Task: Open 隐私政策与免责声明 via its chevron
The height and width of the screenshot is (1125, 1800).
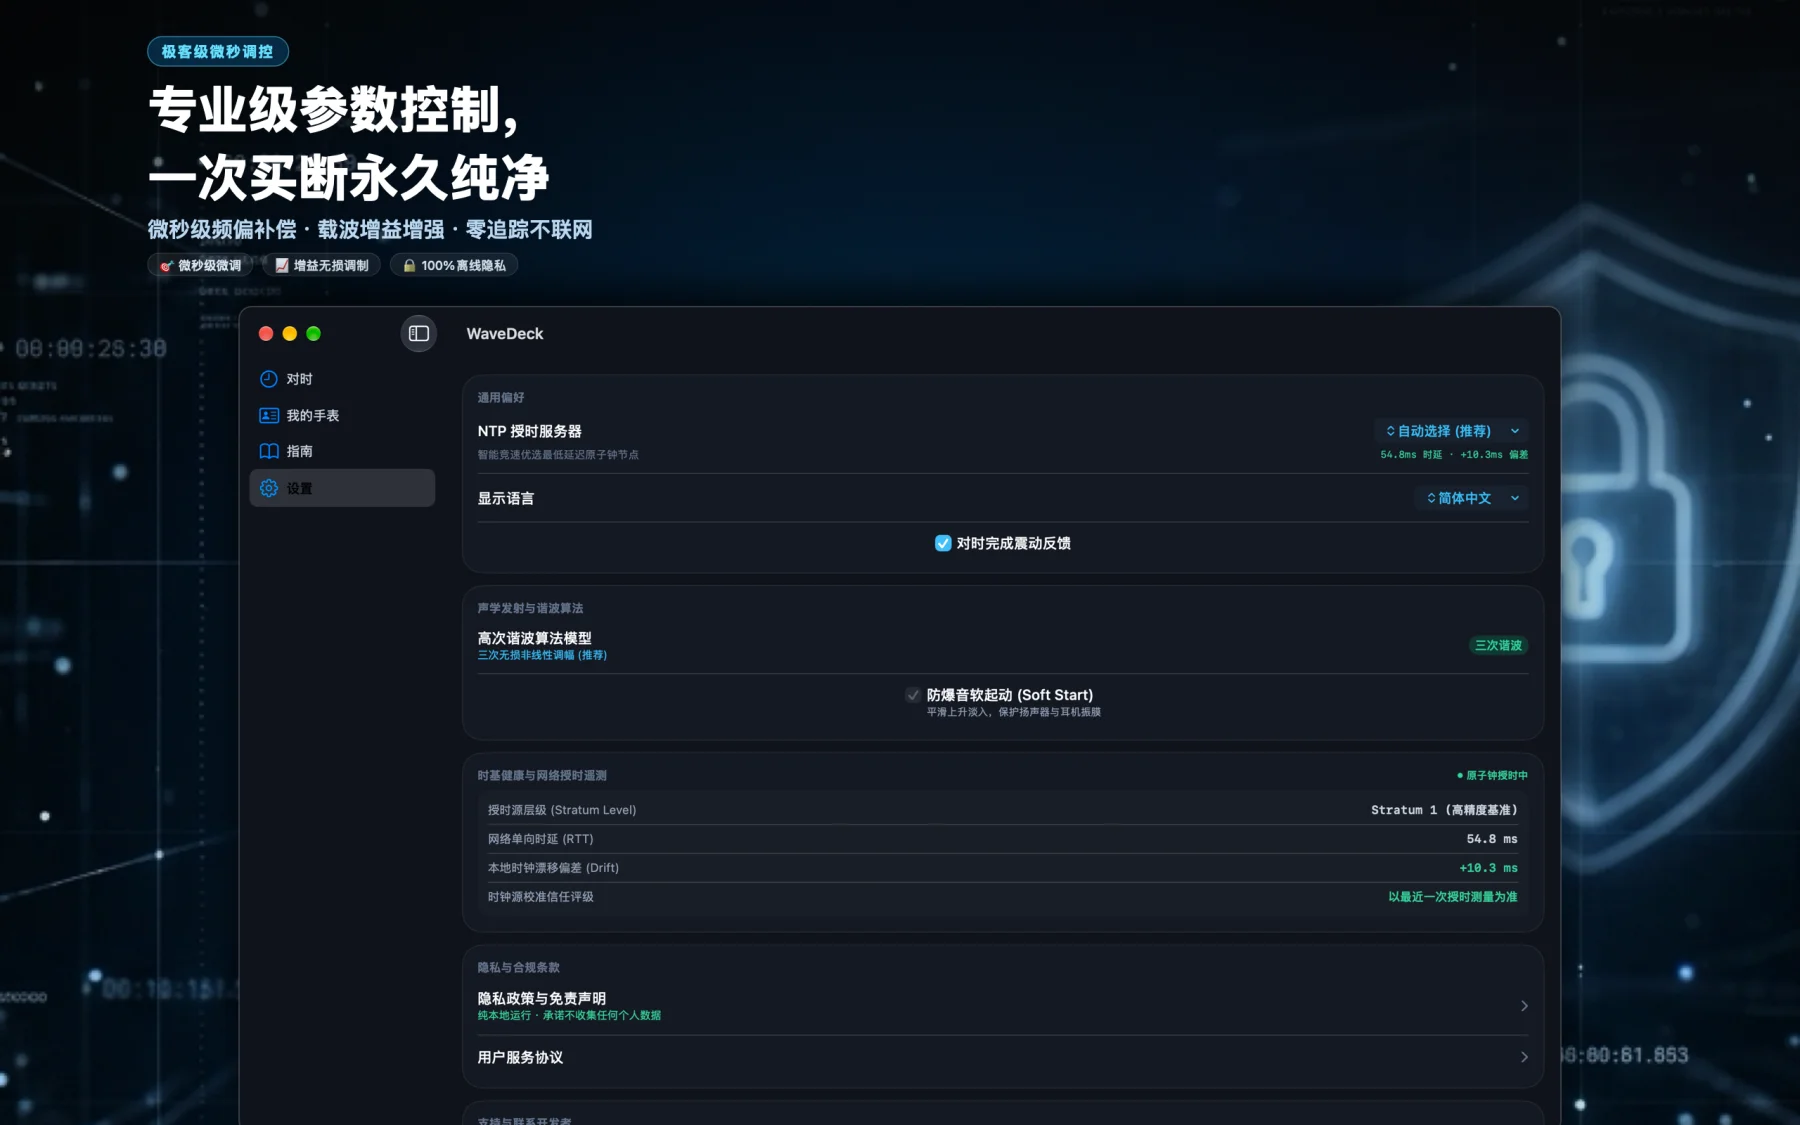Action: [x=1524, y=1006]
